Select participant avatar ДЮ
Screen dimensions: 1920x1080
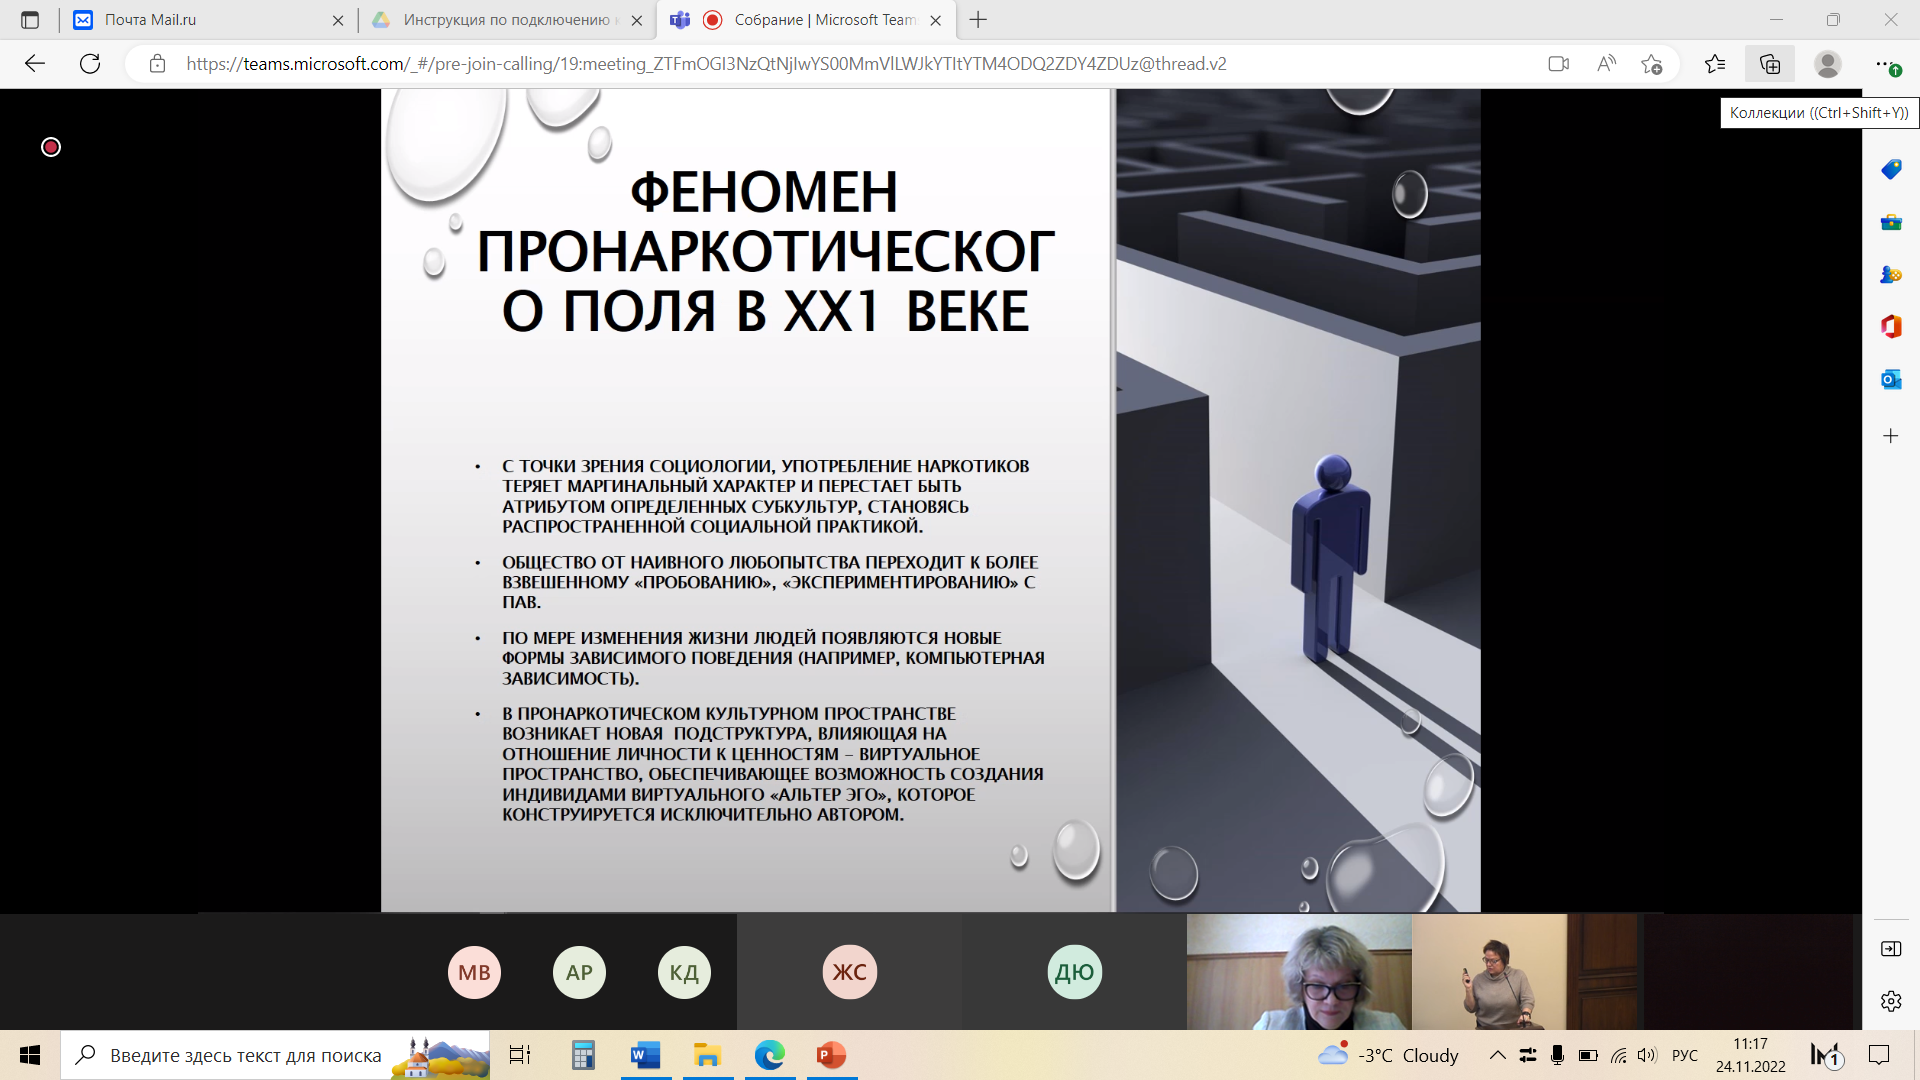coord(1075,972)
